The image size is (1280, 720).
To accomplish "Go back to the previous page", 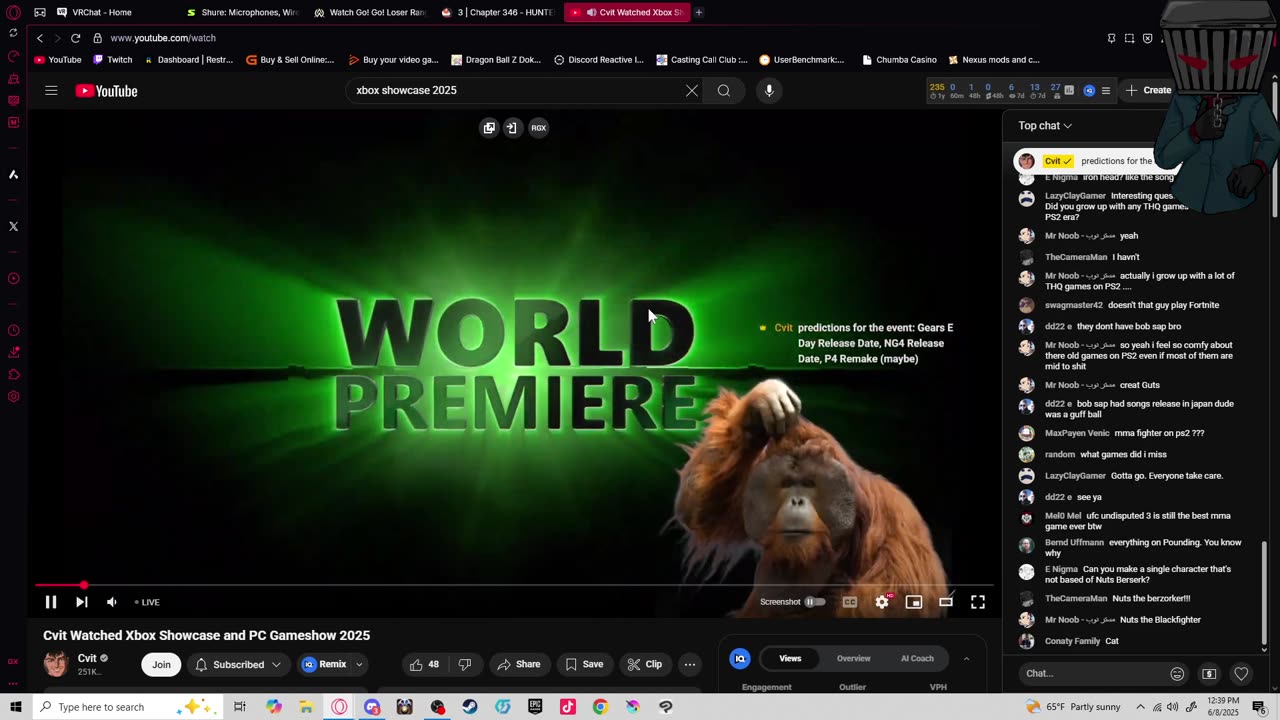I will click(40, 38).
